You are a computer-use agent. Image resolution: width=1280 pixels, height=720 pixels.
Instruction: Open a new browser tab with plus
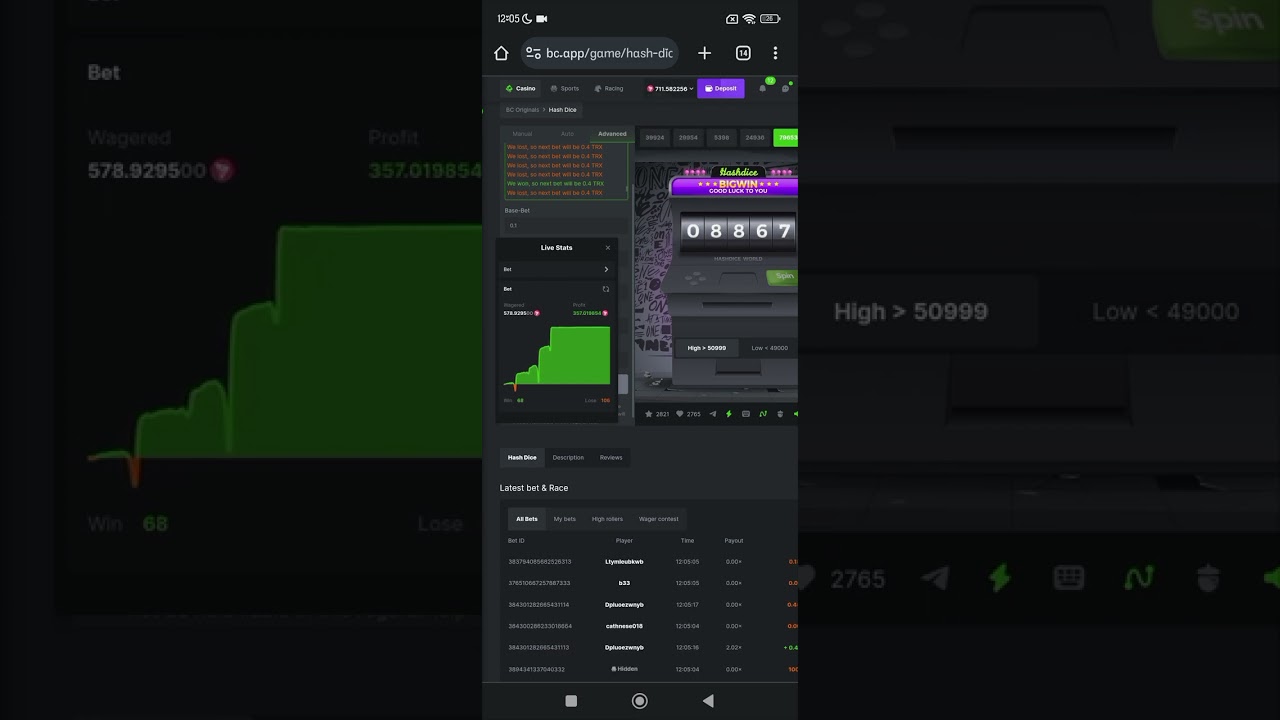click(x=704, y=53)
